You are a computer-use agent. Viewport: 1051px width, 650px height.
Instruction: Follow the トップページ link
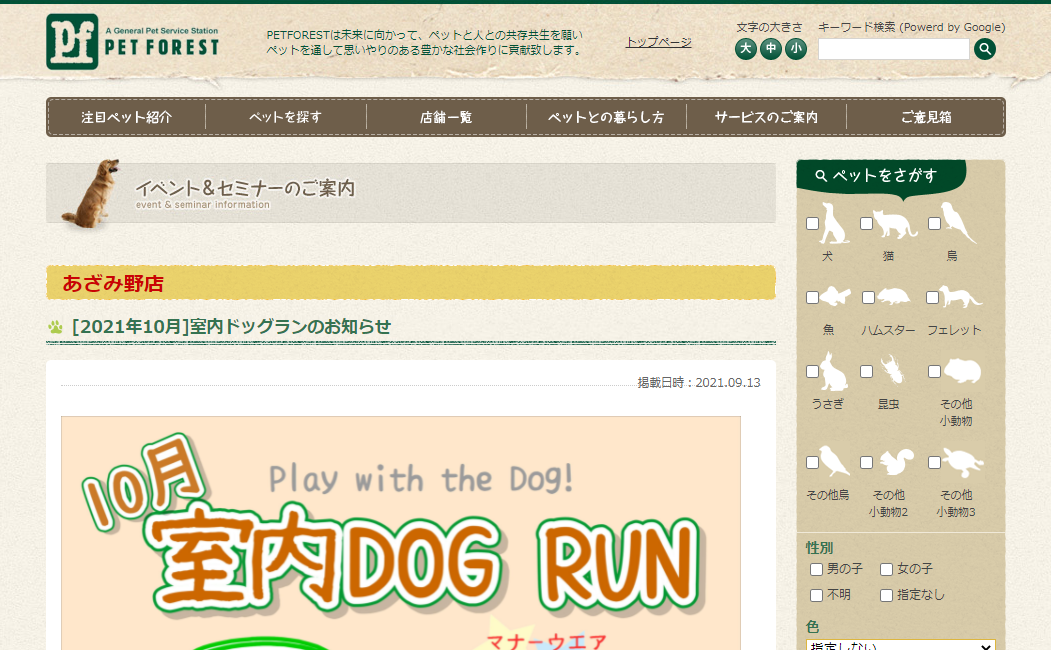pyautogui.click(x=658, y=42)
